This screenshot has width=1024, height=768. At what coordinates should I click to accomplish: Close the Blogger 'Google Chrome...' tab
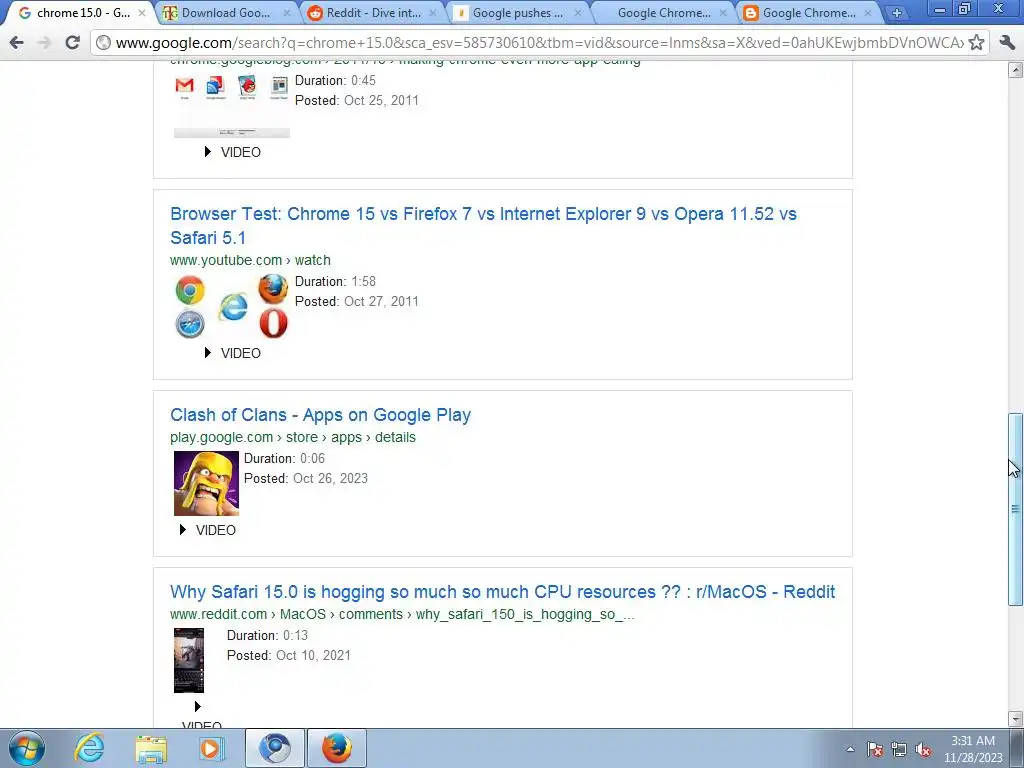point(867,12)
